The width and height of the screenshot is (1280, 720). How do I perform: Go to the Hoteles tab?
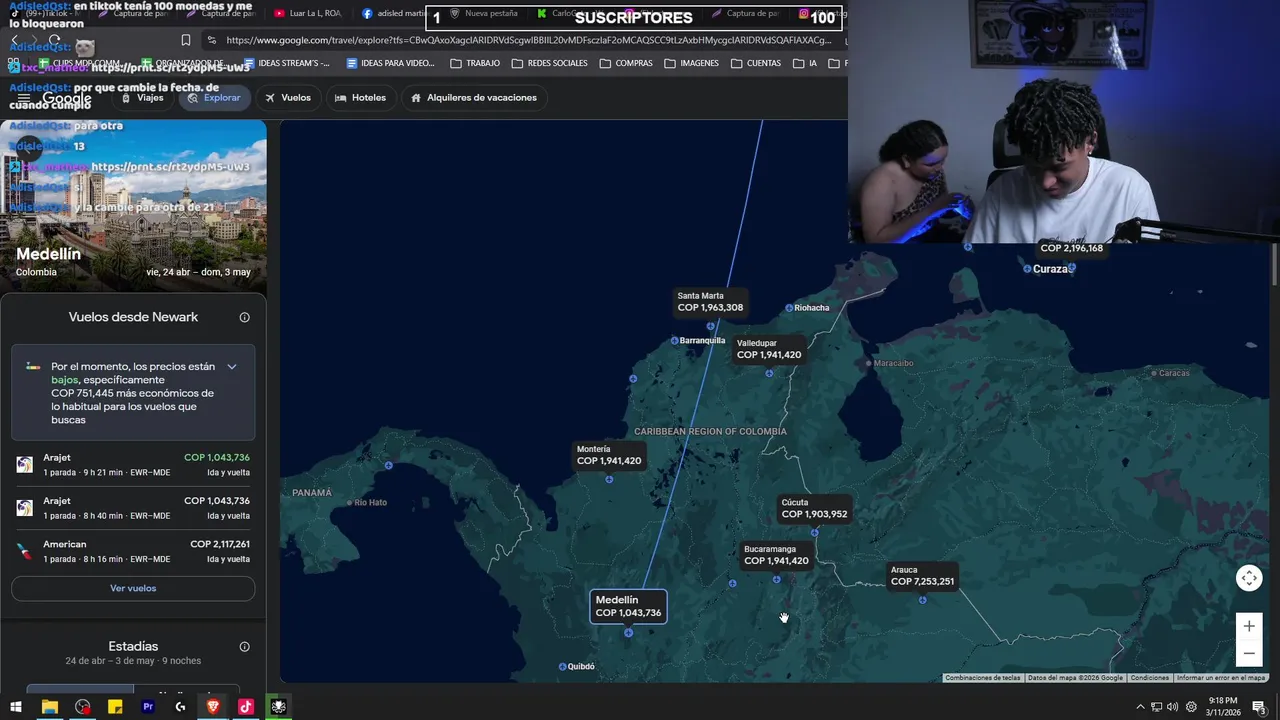coord(360,98)
